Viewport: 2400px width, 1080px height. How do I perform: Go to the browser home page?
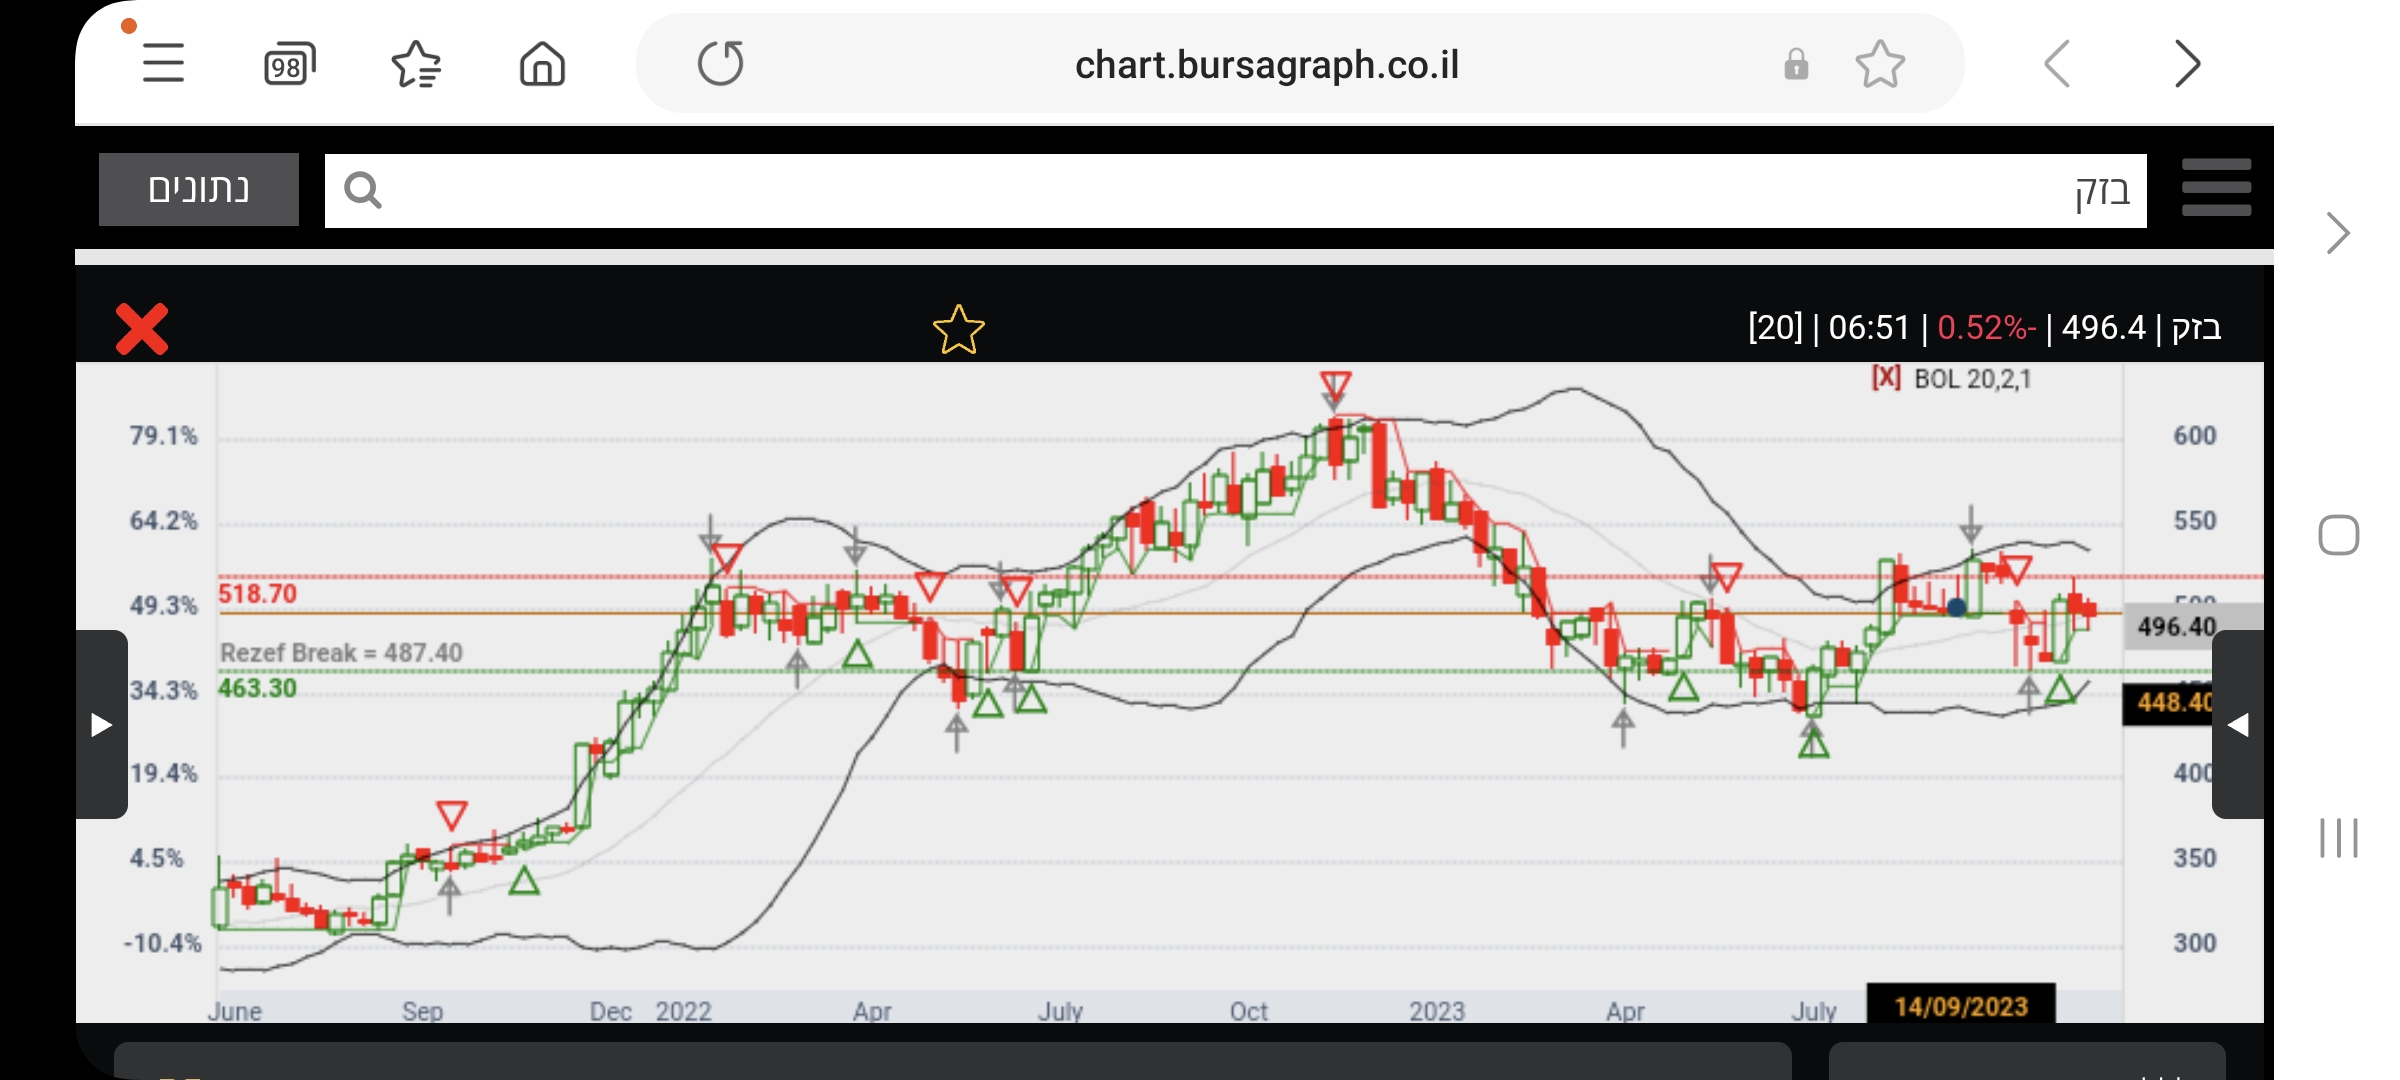pyautogui.click(x=542, y=65)
